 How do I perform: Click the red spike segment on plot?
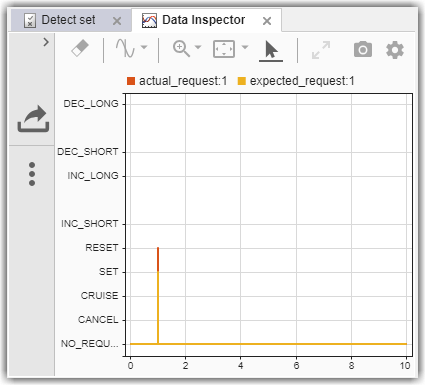point(158,259)
